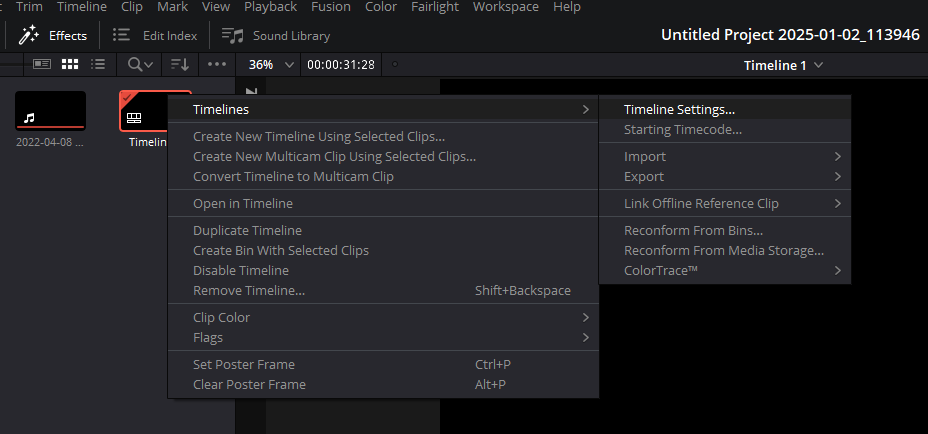Choose Timeline Settings from submenu
Image resolution: width=928 pixels, height=434 pixels.
point(679,109)
